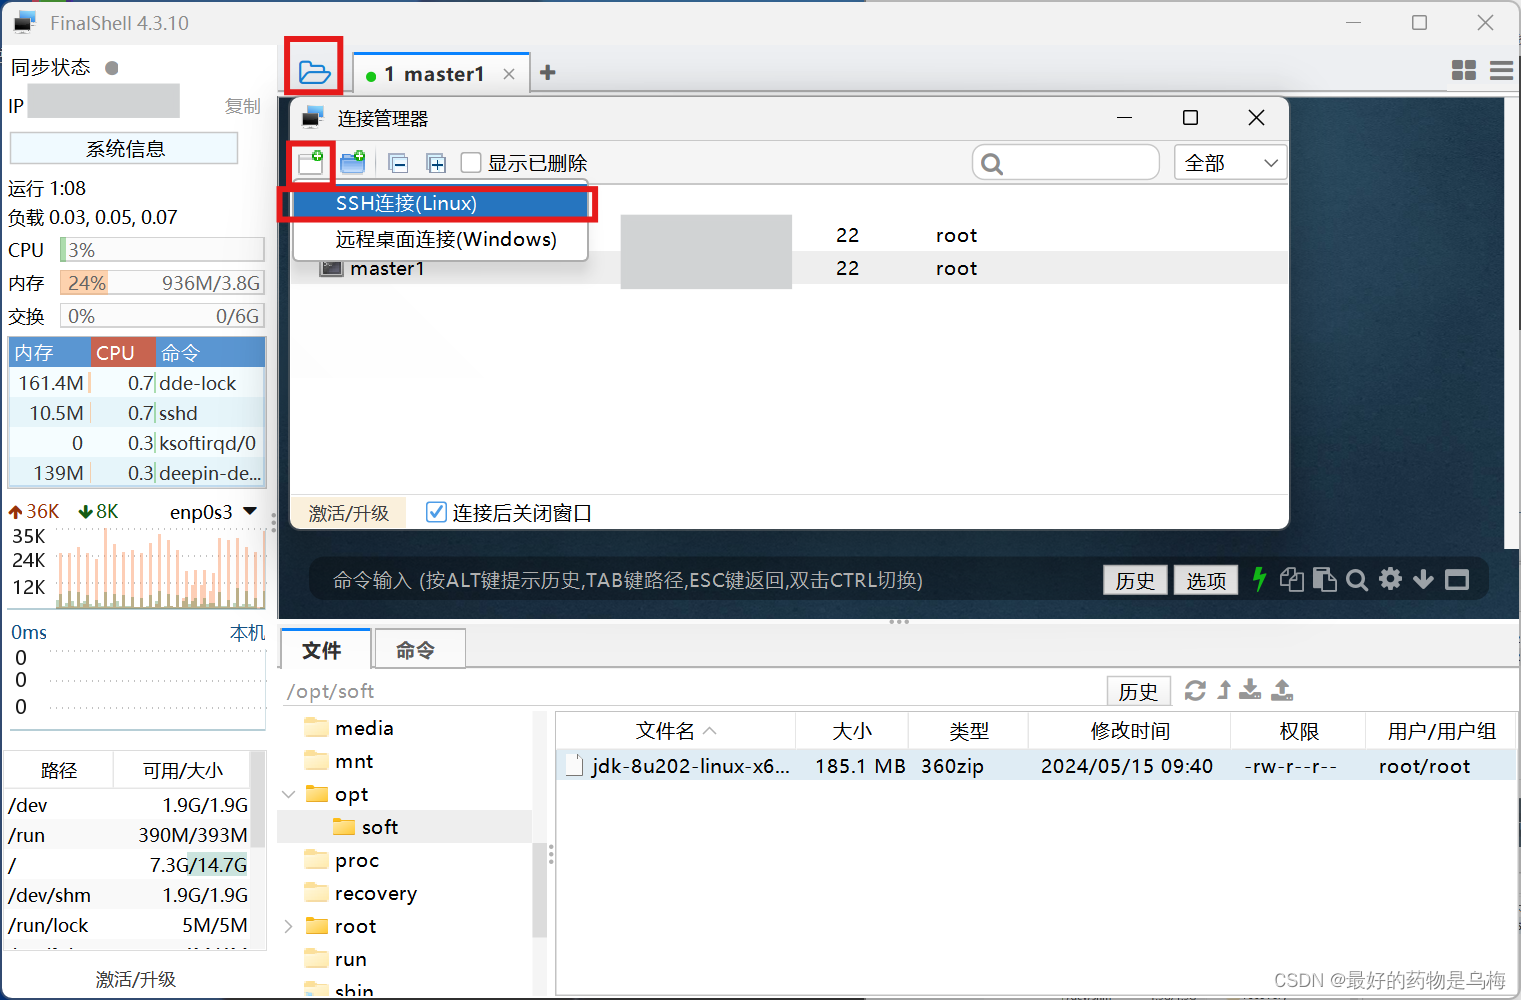Enable the 显示已删除 checkbox
The width and height of the screenshot is (1521, 1000).
[x=470, y=162]
